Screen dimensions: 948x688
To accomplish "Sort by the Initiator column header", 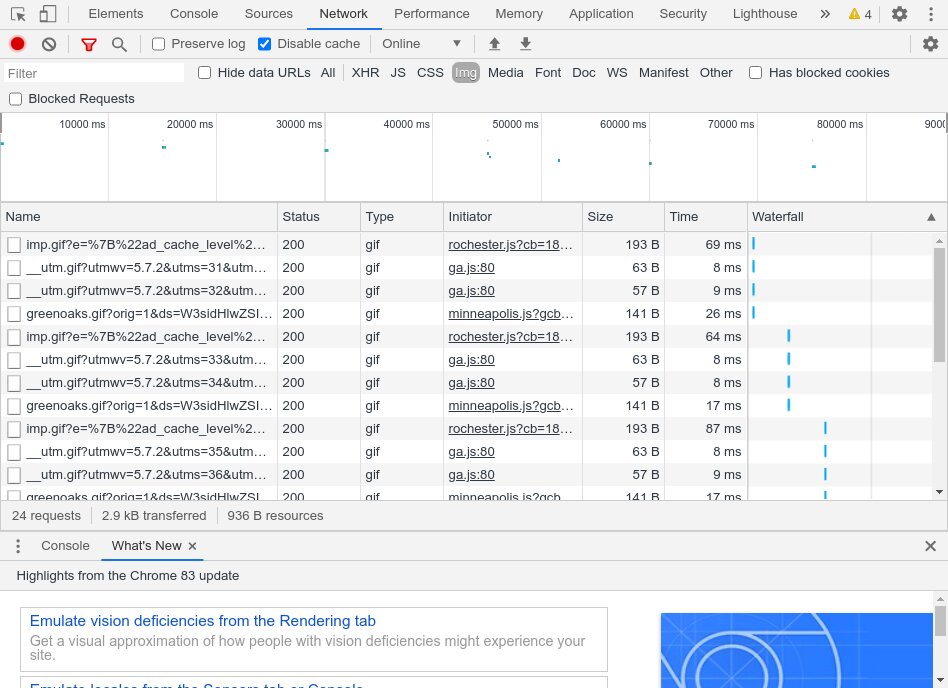I will pyautogui.click(x=513, y=217).
